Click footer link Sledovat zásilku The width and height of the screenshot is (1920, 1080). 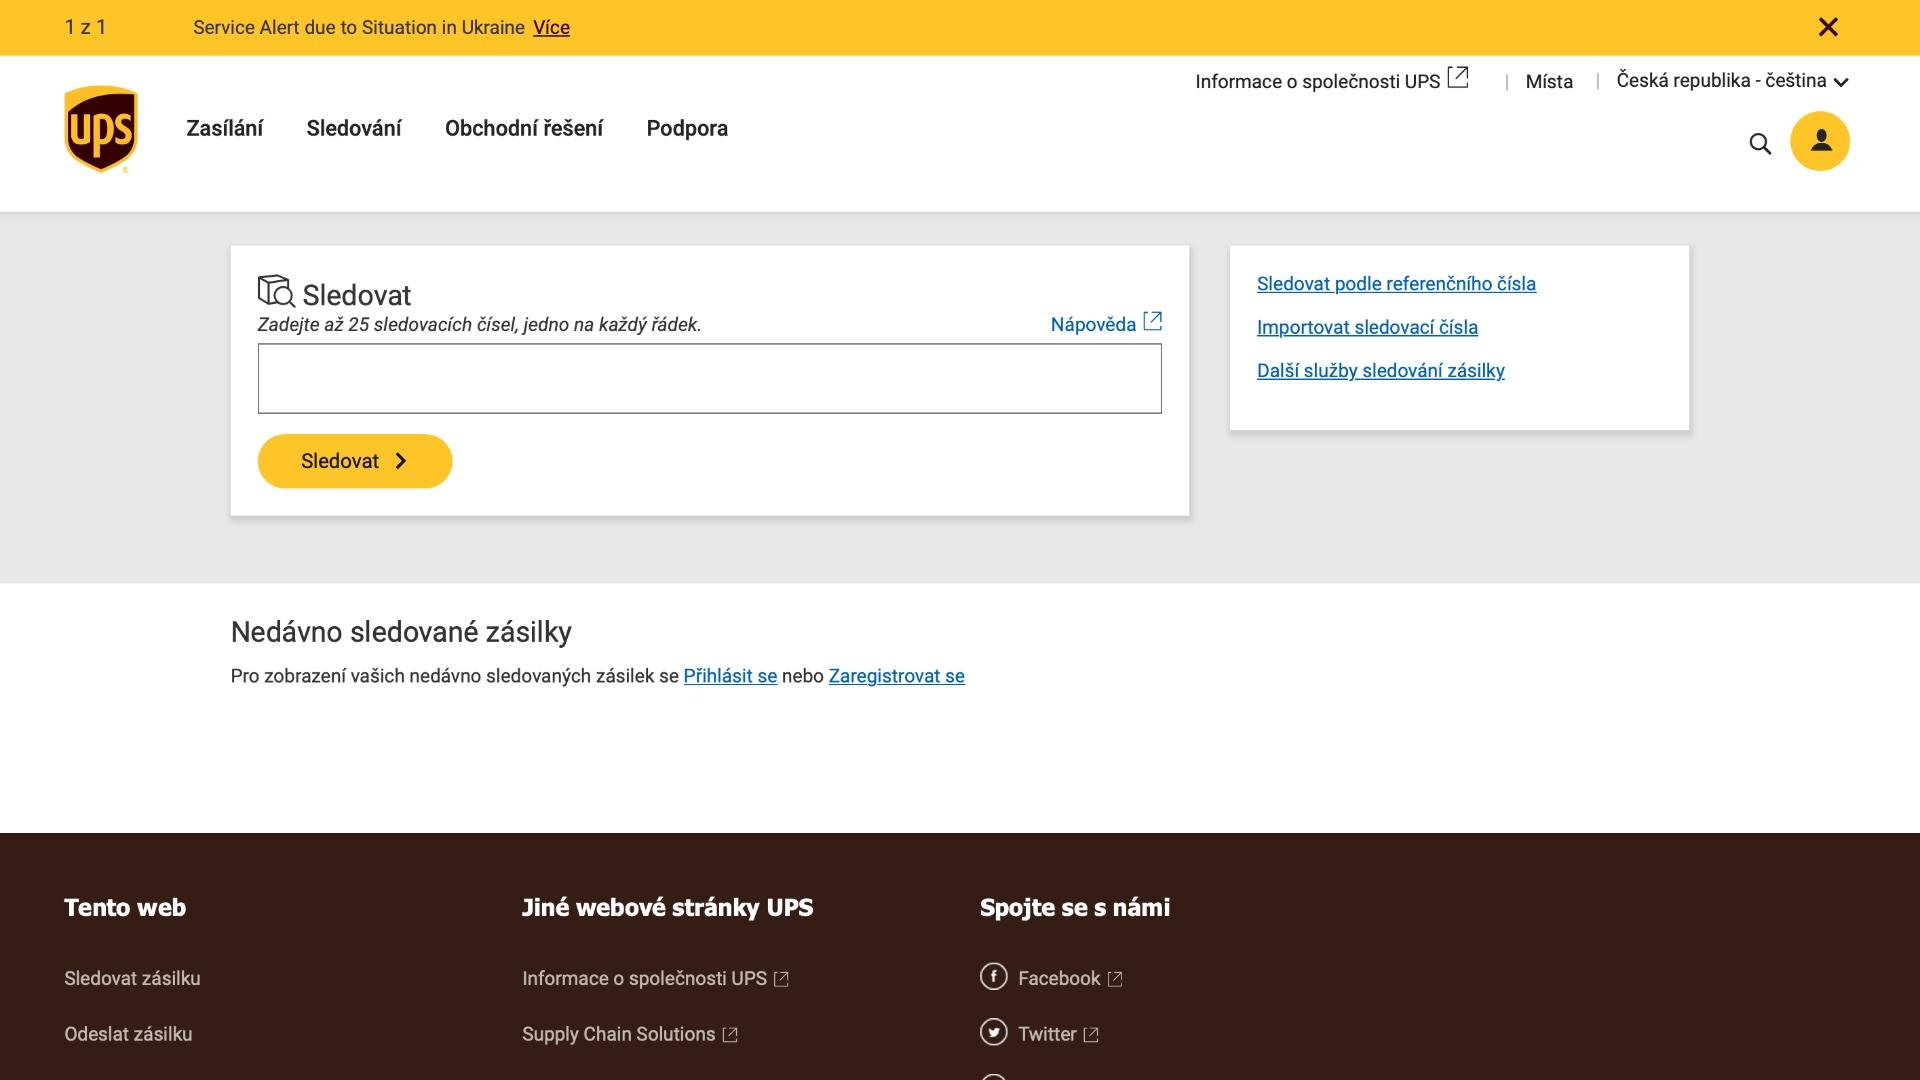pos(132,978)
